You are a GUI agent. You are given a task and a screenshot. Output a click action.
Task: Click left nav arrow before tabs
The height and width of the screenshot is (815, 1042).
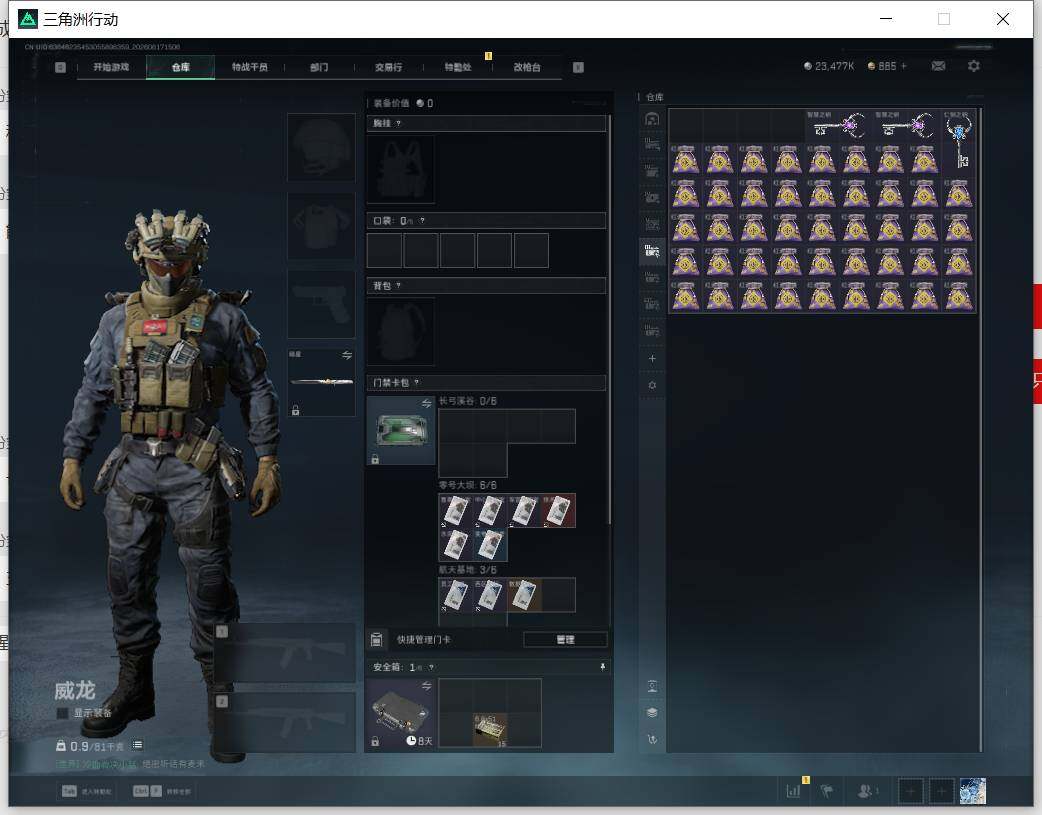[x=60, y=67]
